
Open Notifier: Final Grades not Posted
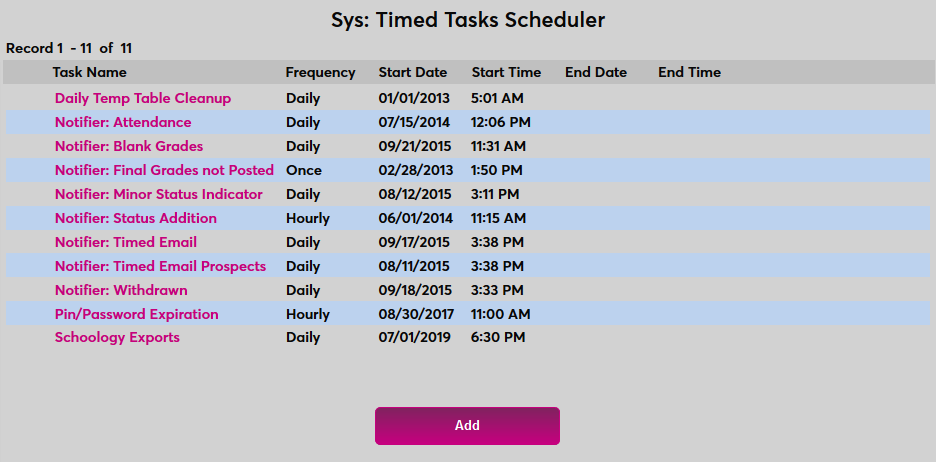coord(164,170)
